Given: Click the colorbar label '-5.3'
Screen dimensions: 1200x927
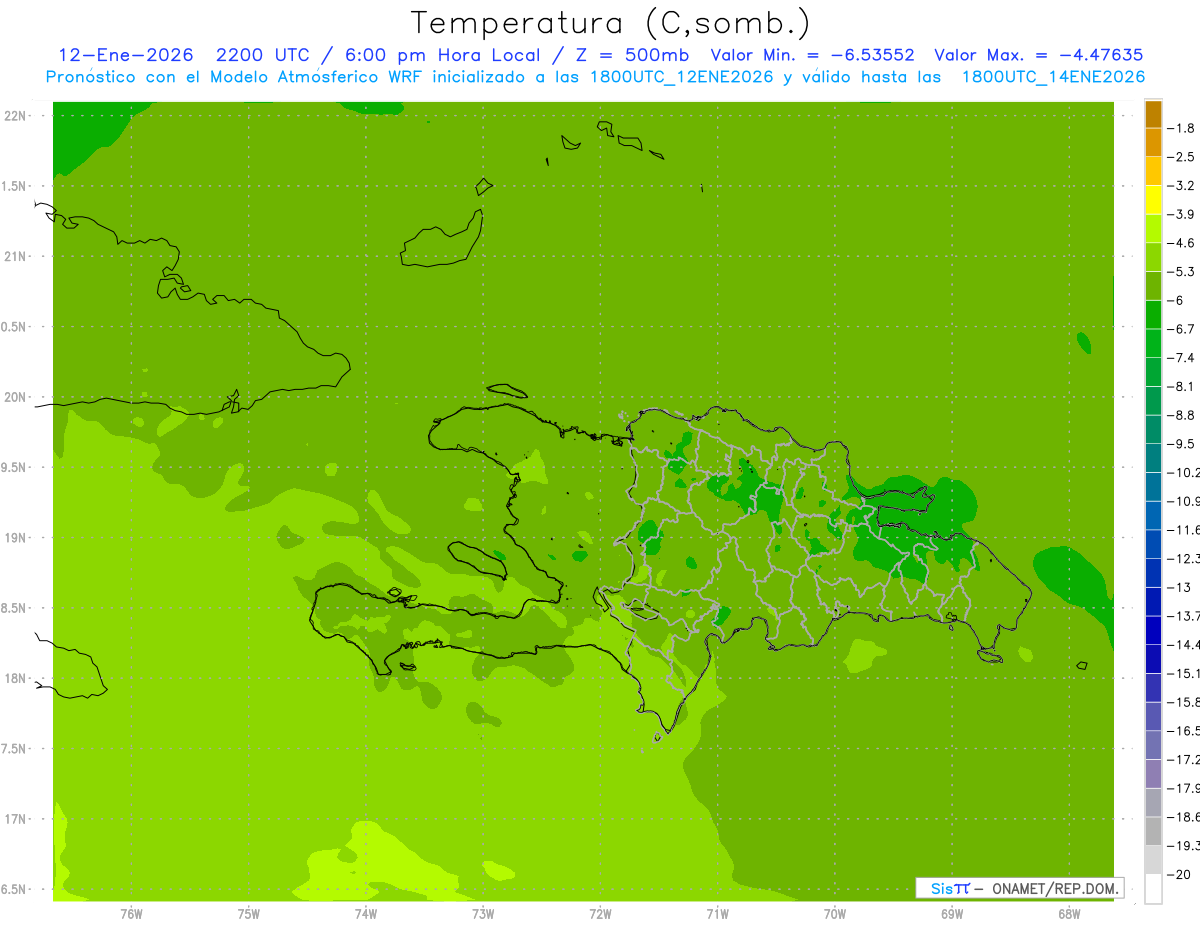Looking at the screenshot, I should (x=1181, y=272).
